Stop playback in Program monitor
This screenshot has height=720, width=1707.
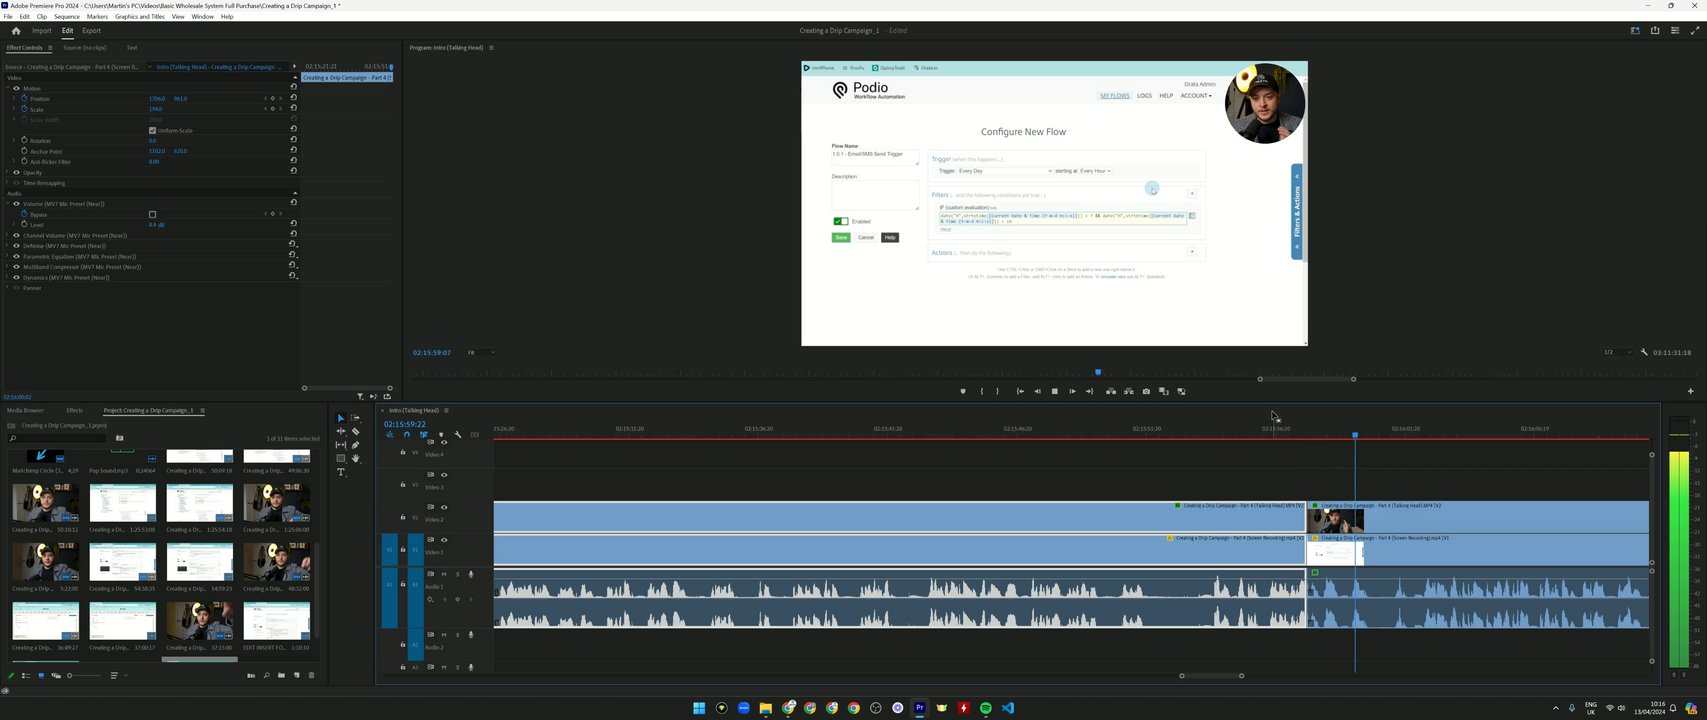tap(1054, 391)
